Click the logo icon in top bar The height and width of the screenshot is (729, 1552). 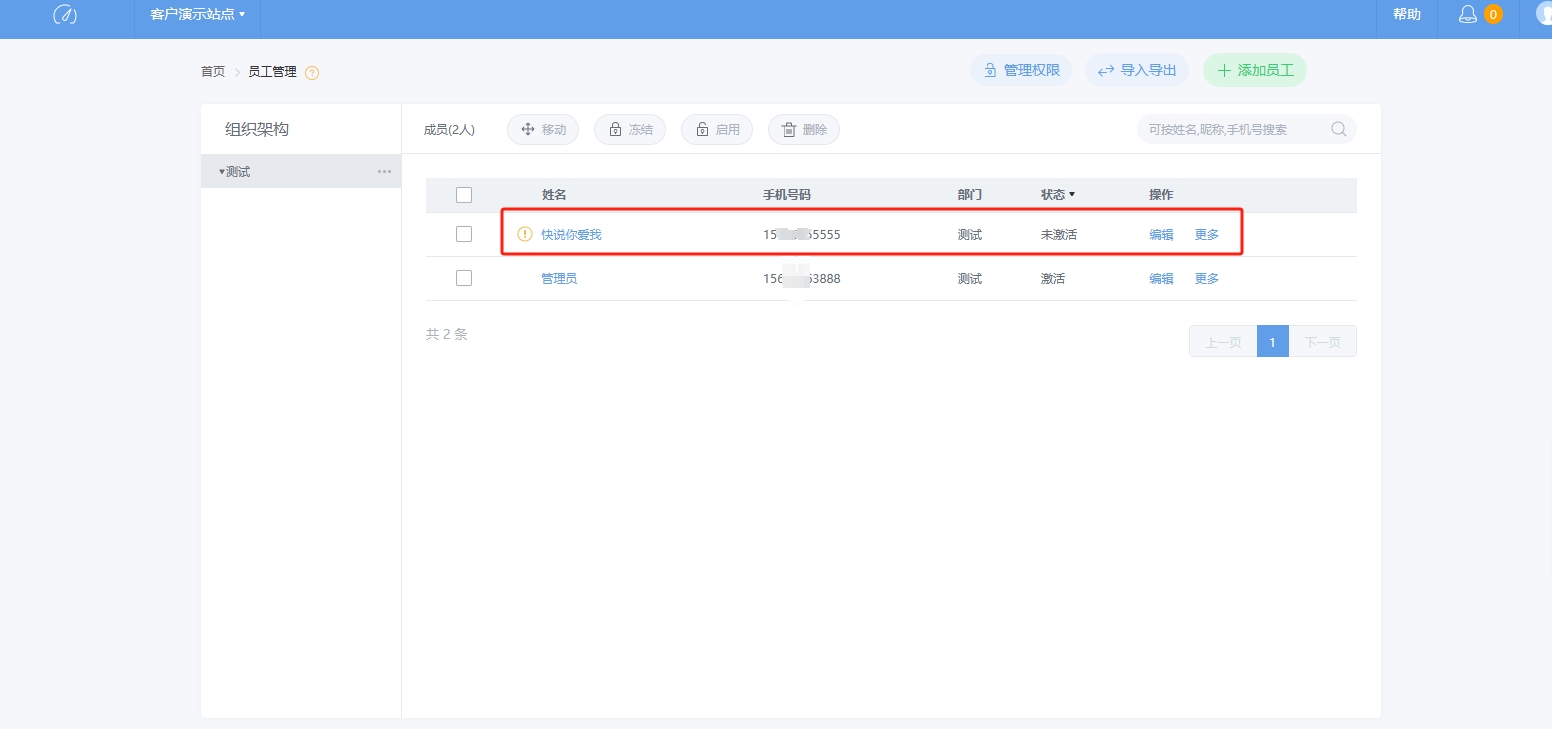click(65, 15)
